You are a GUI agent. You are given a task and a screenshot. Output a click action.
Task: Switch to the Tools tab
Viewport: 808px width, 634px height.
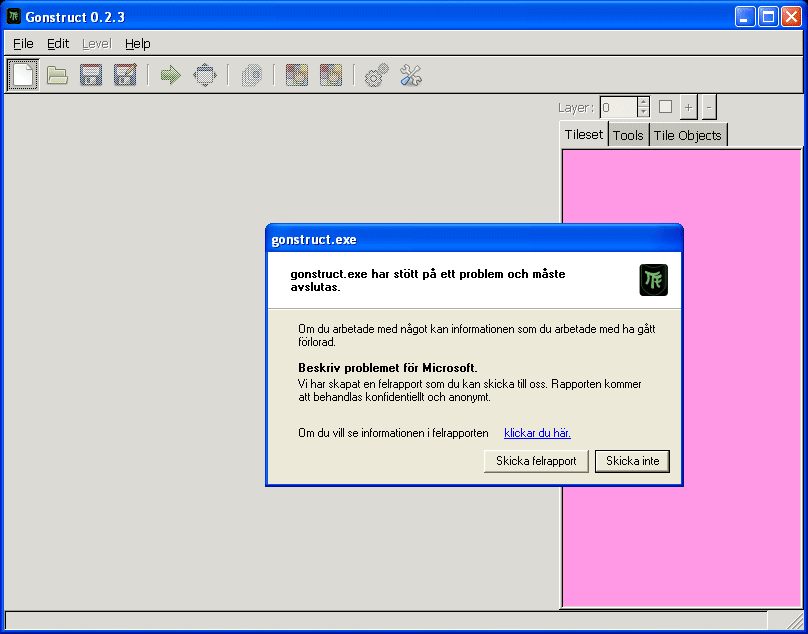[628, 135]
